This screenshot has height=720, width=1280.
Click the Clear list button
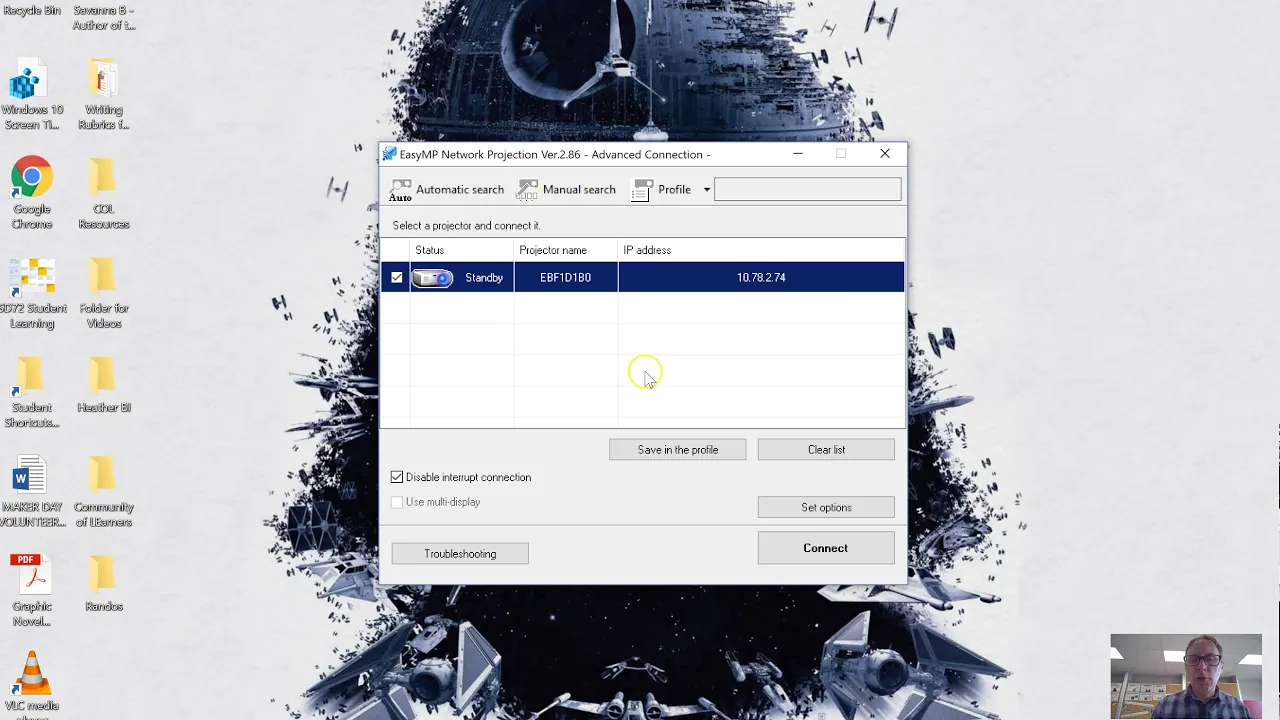pyautogui.click(x=826, y=450)
